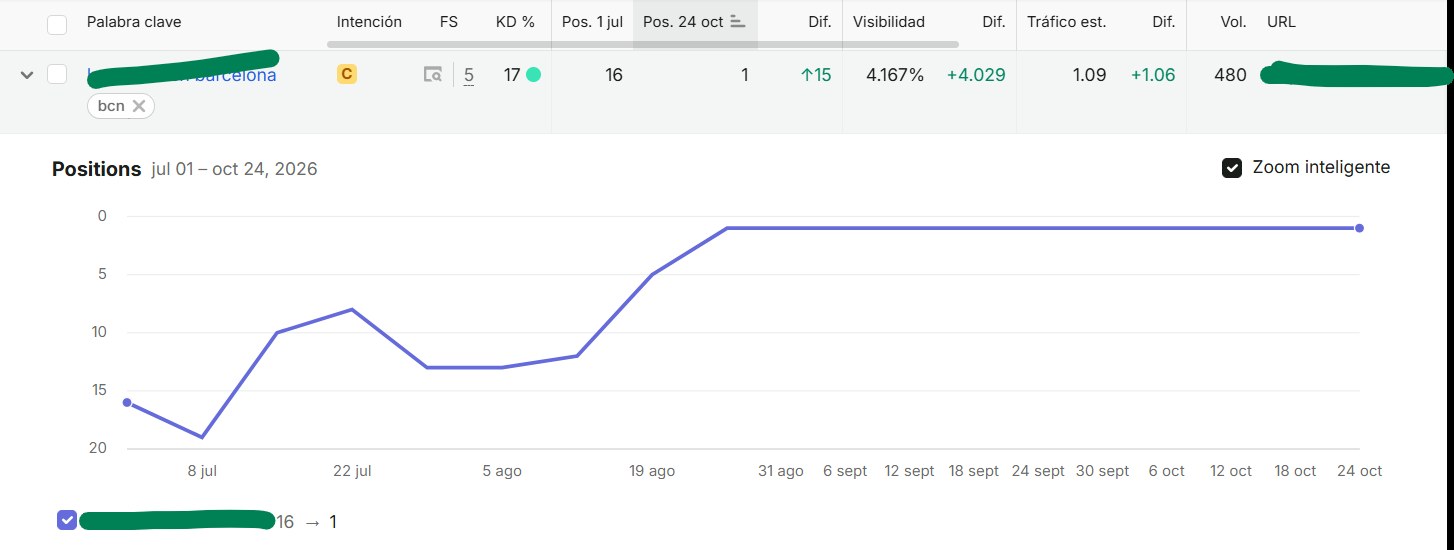Click the chart start point at position 16
Screen dimensions: 1454x550
pos(127,402)
